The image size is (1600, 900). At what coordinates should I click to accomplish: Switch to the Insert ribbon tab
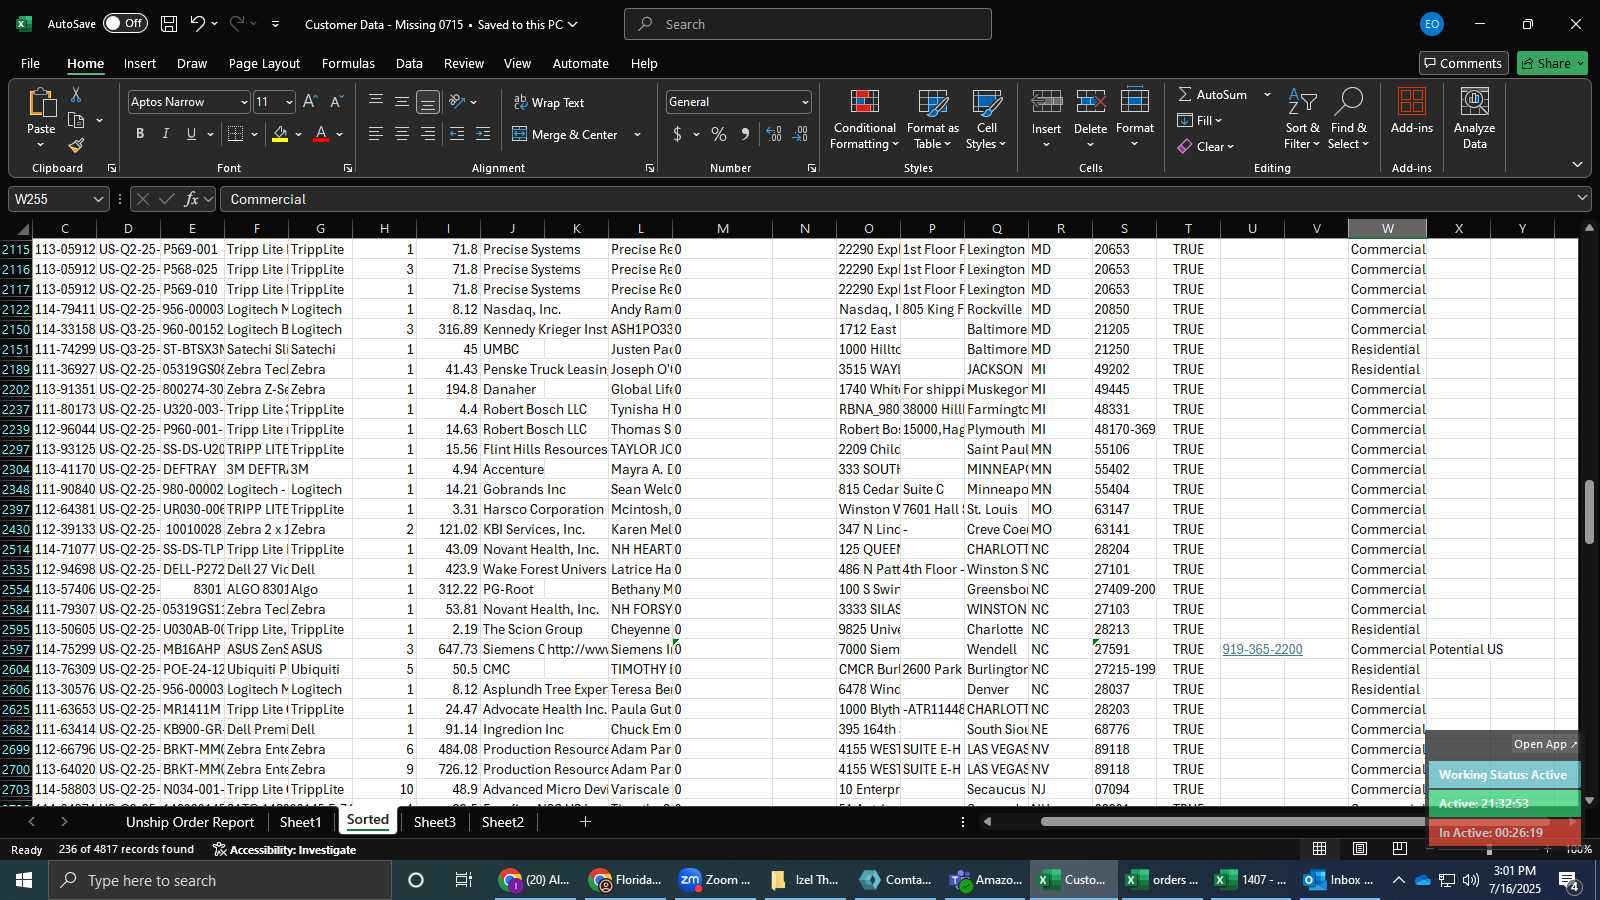click(x=140, y=63)
